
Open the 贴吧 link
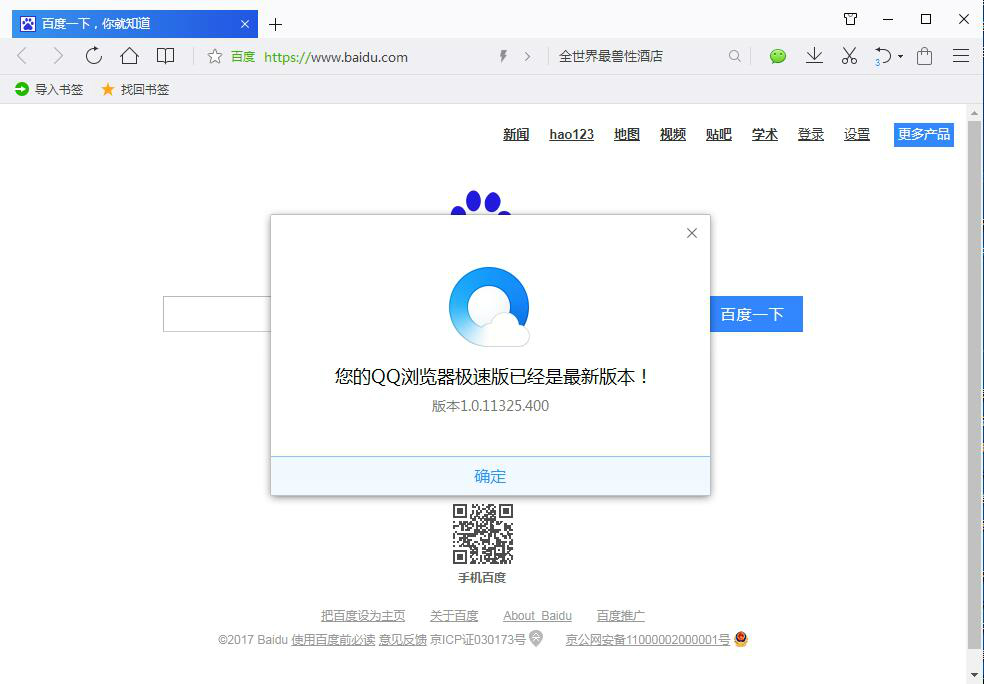pyautogui.click(x=719, y=134)
